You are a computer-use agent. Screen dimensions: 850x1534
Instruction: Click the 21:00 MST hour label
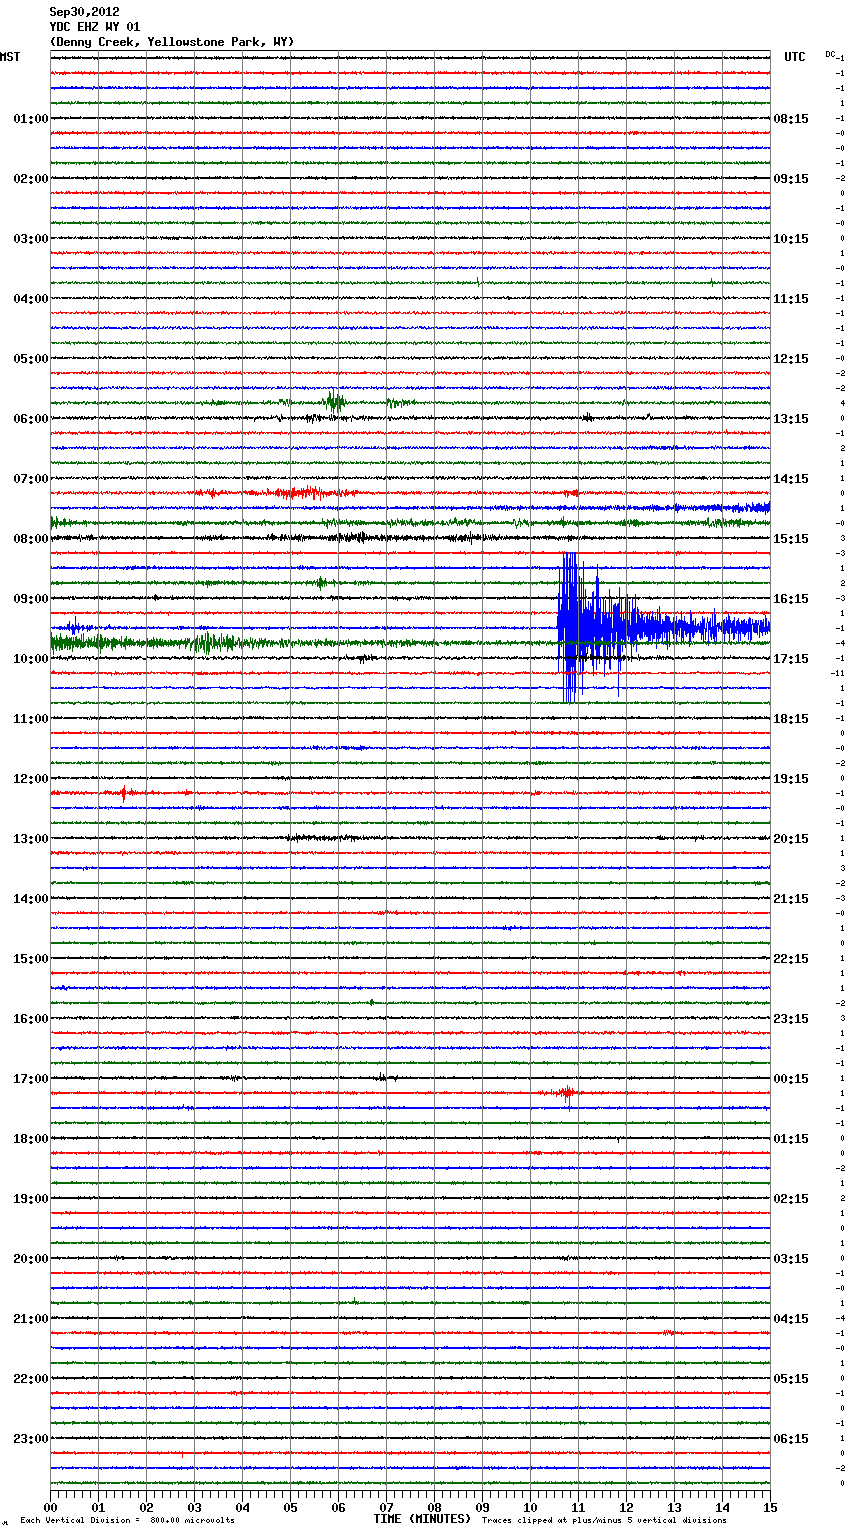point(31,1319)
